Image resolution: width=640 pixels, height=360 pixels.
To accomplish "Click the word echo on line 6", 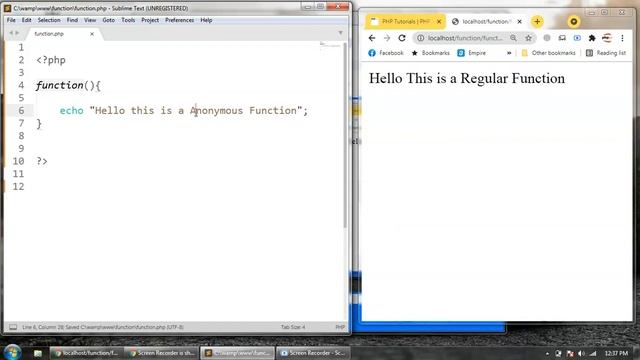I will pos(71,111).
